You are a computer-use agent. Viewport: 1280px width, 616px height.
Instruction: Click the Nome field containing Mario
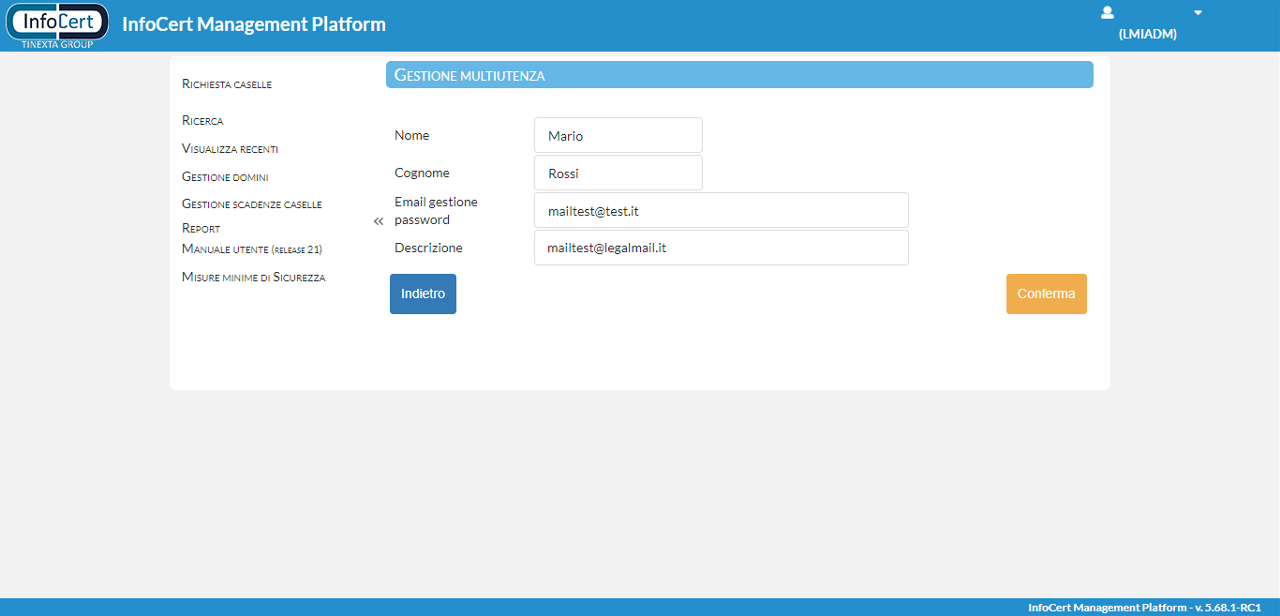pyautogui.click(x=618, y=136)
